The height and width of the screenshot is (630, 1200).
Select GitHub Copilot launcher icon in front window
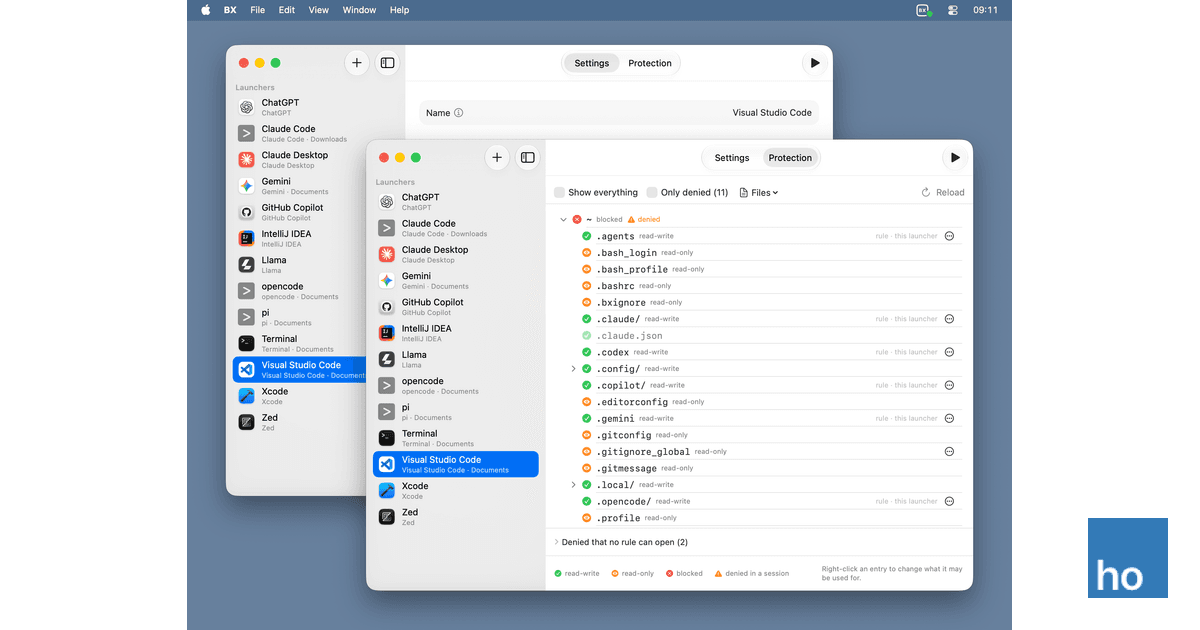[386, 307]
